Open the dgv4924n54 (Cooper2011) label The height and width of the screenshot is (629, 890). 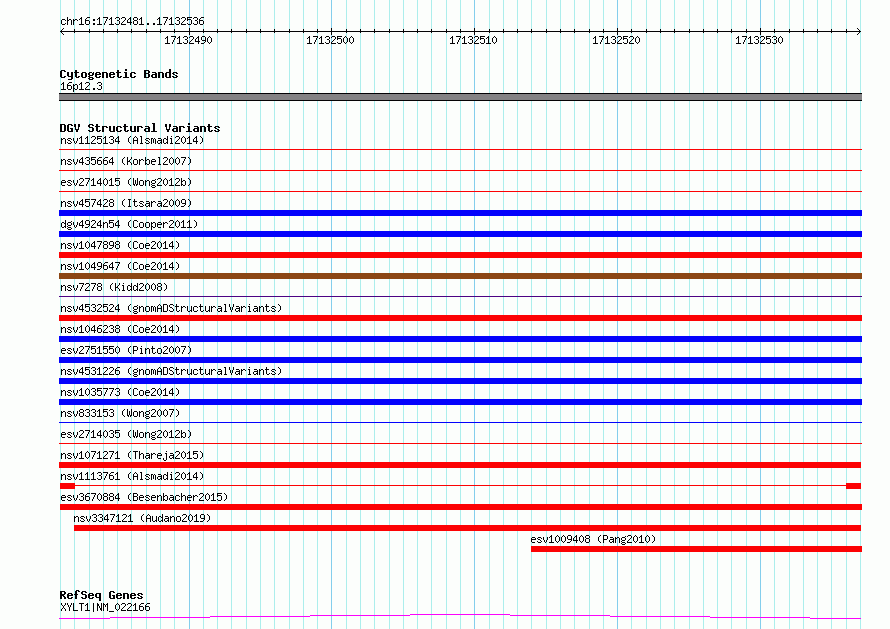129,224
